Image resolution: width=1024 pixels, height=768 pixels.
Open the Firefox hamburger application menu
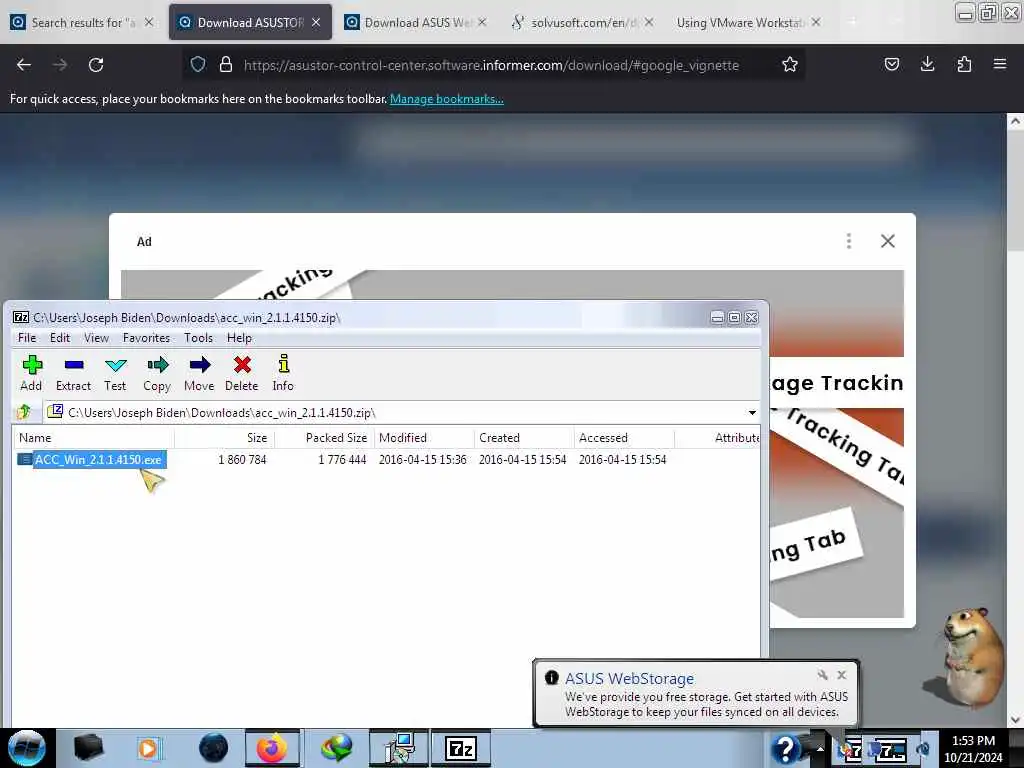pyautogui.click(x=999, y=64)
